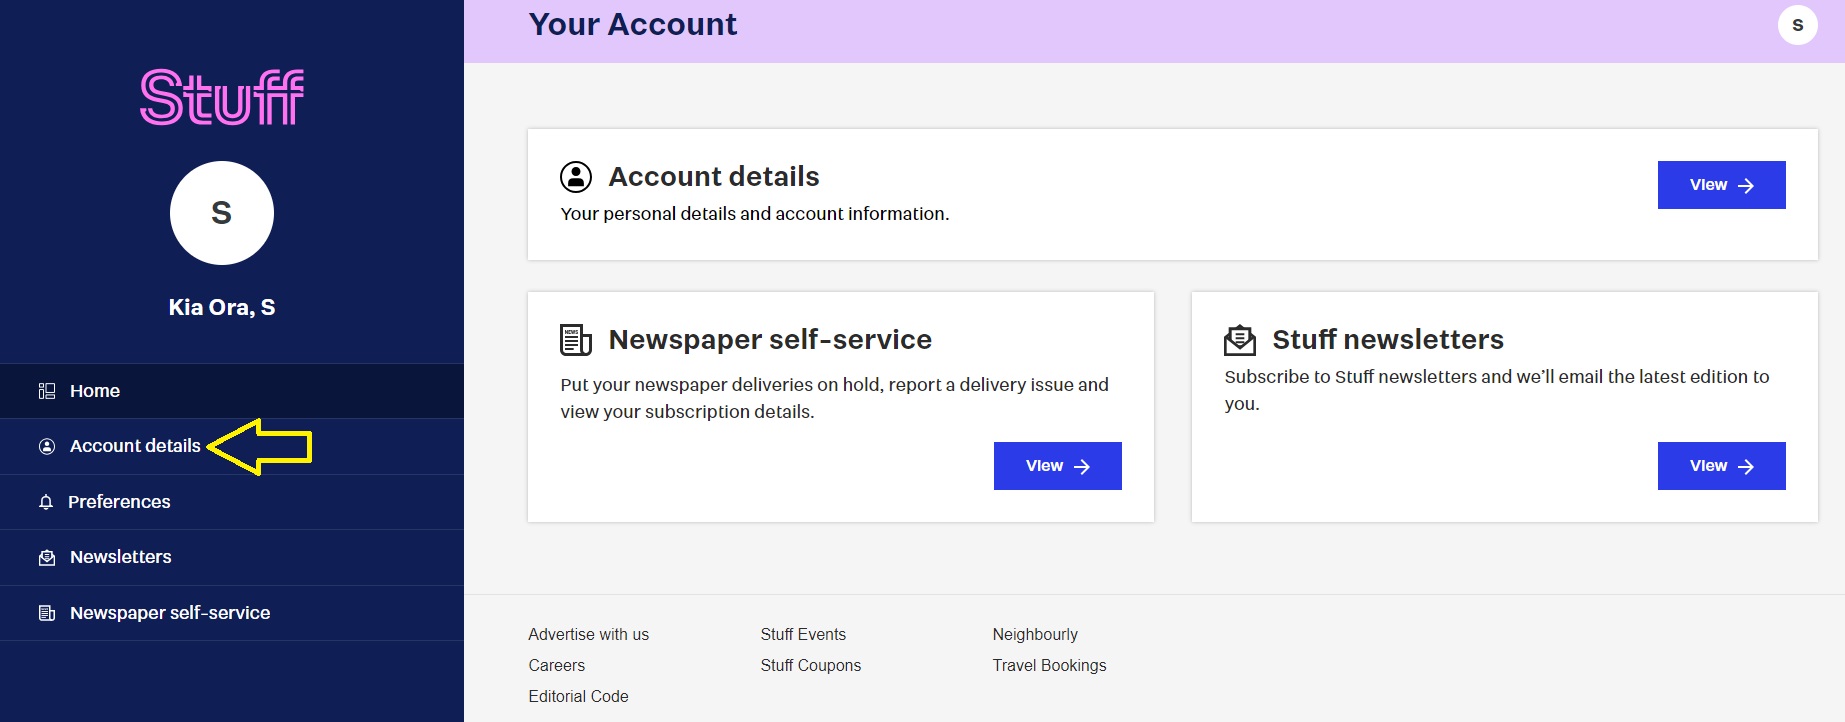Open the Careers footer link

tap(556, 665)
